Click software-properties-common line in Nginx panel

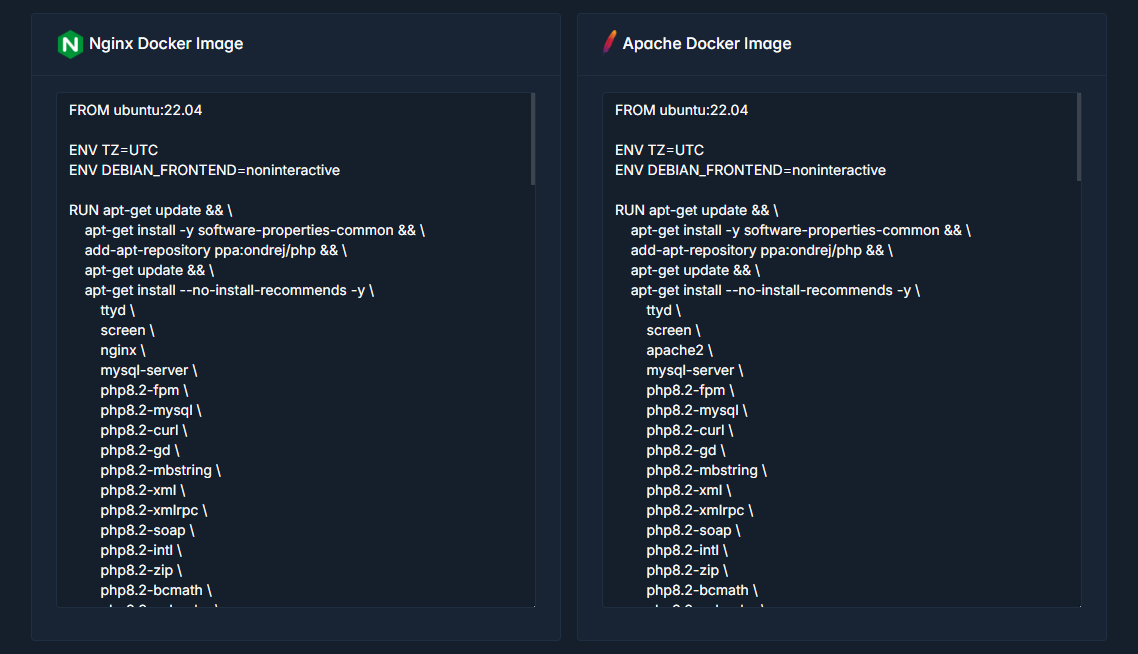[x=255, y=230]
